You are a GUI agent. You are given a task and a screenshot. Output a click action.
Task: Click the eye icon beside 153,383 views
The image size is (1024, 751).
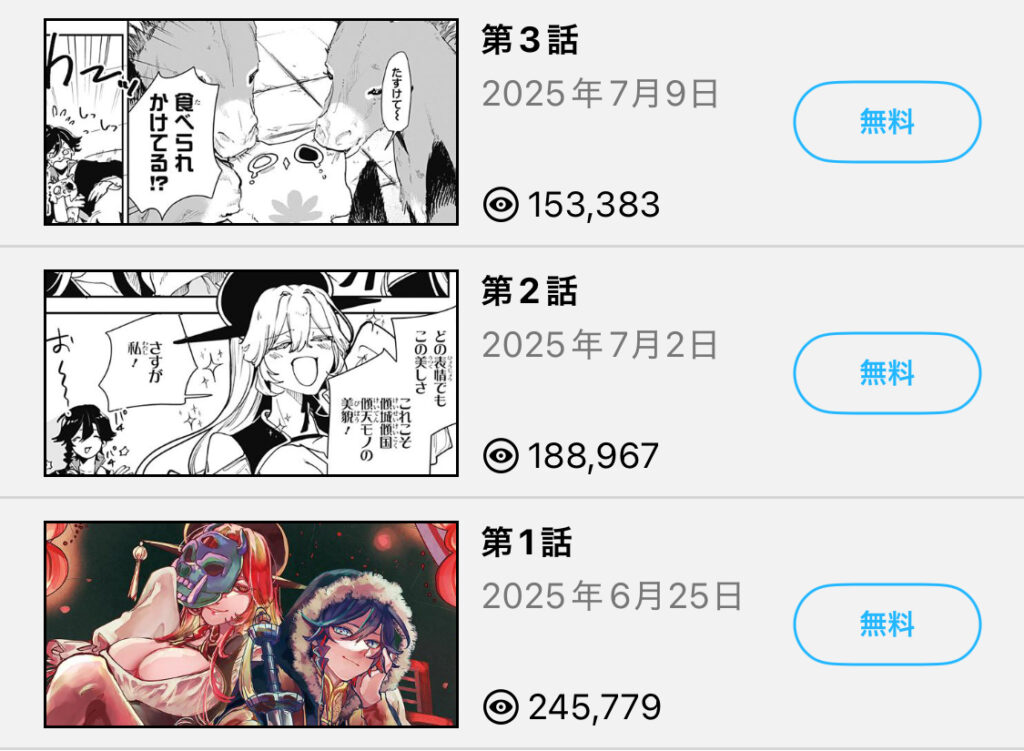[x=501, y=204]
